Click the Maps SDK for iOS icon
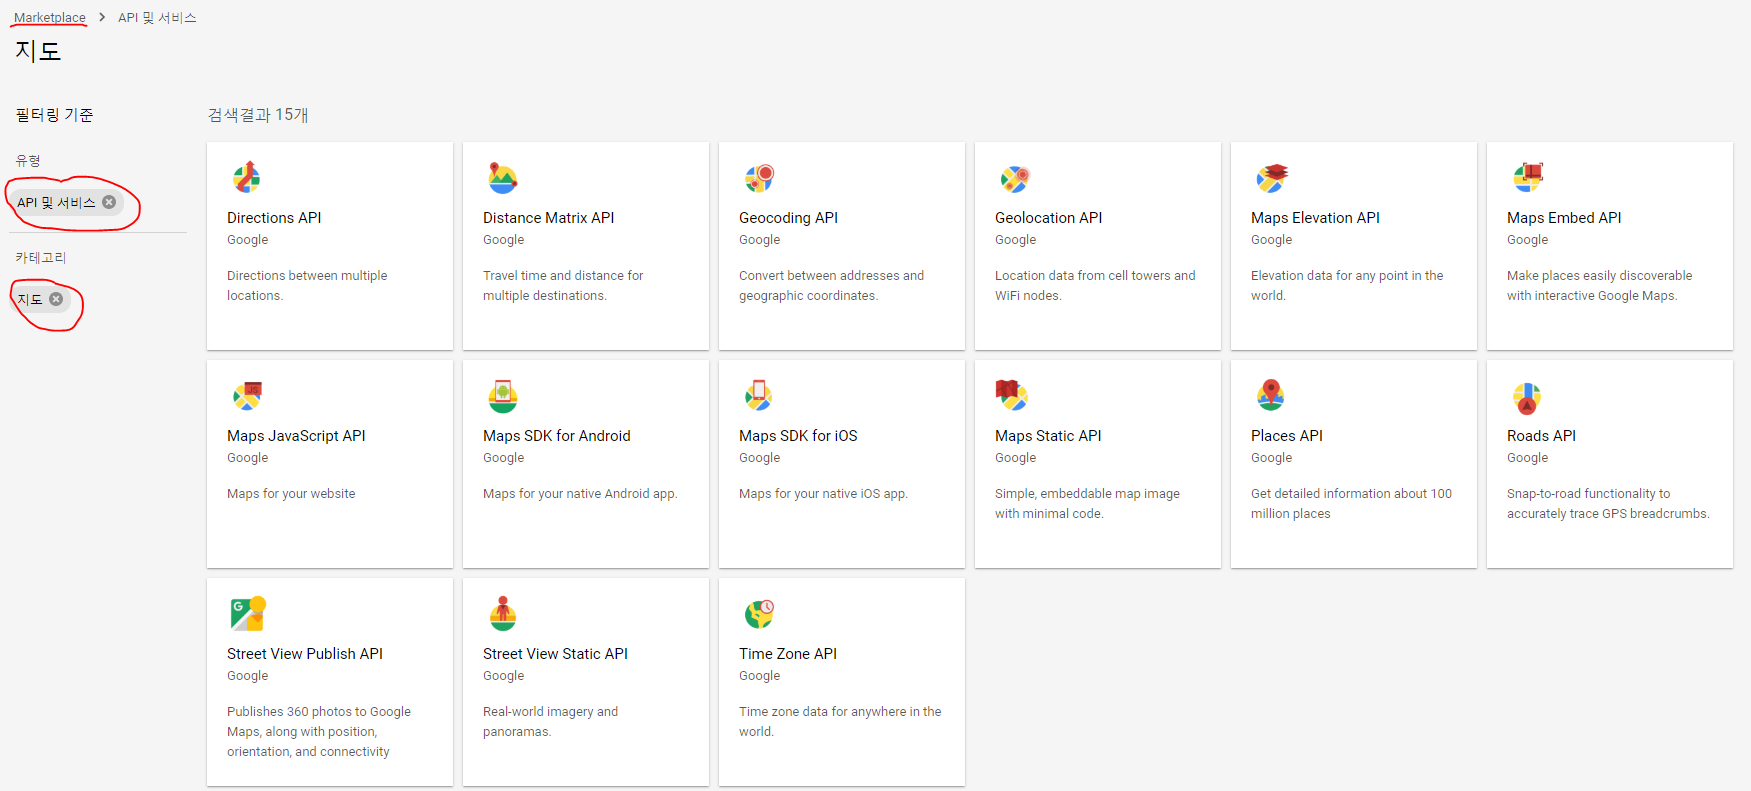 [759, 395]
